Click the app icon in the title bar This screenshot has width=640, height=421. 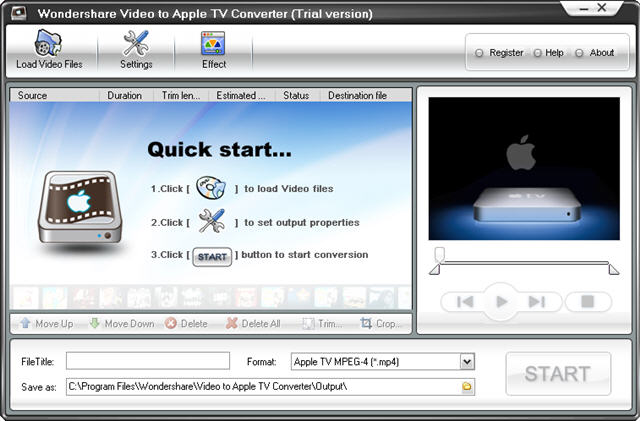(x=18, y=13)
